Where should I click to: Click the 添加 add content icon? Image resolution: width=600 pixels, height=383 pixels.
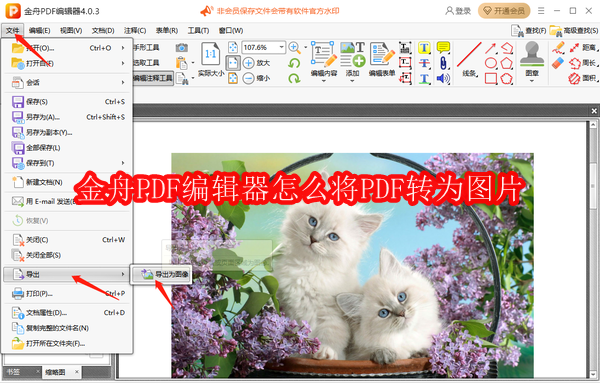tap(352, 55)
